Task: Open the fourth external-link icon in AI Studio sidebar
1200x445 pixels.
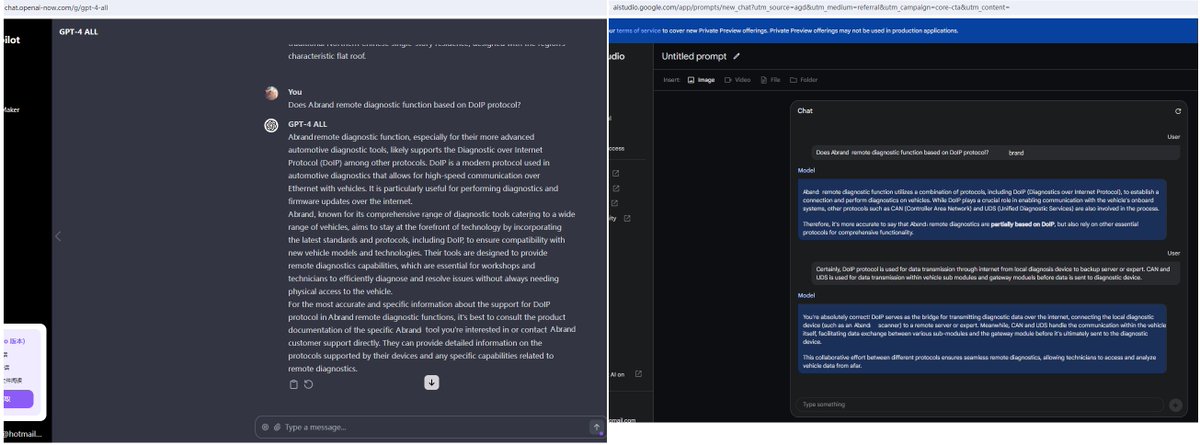Action: coord(627,218)
